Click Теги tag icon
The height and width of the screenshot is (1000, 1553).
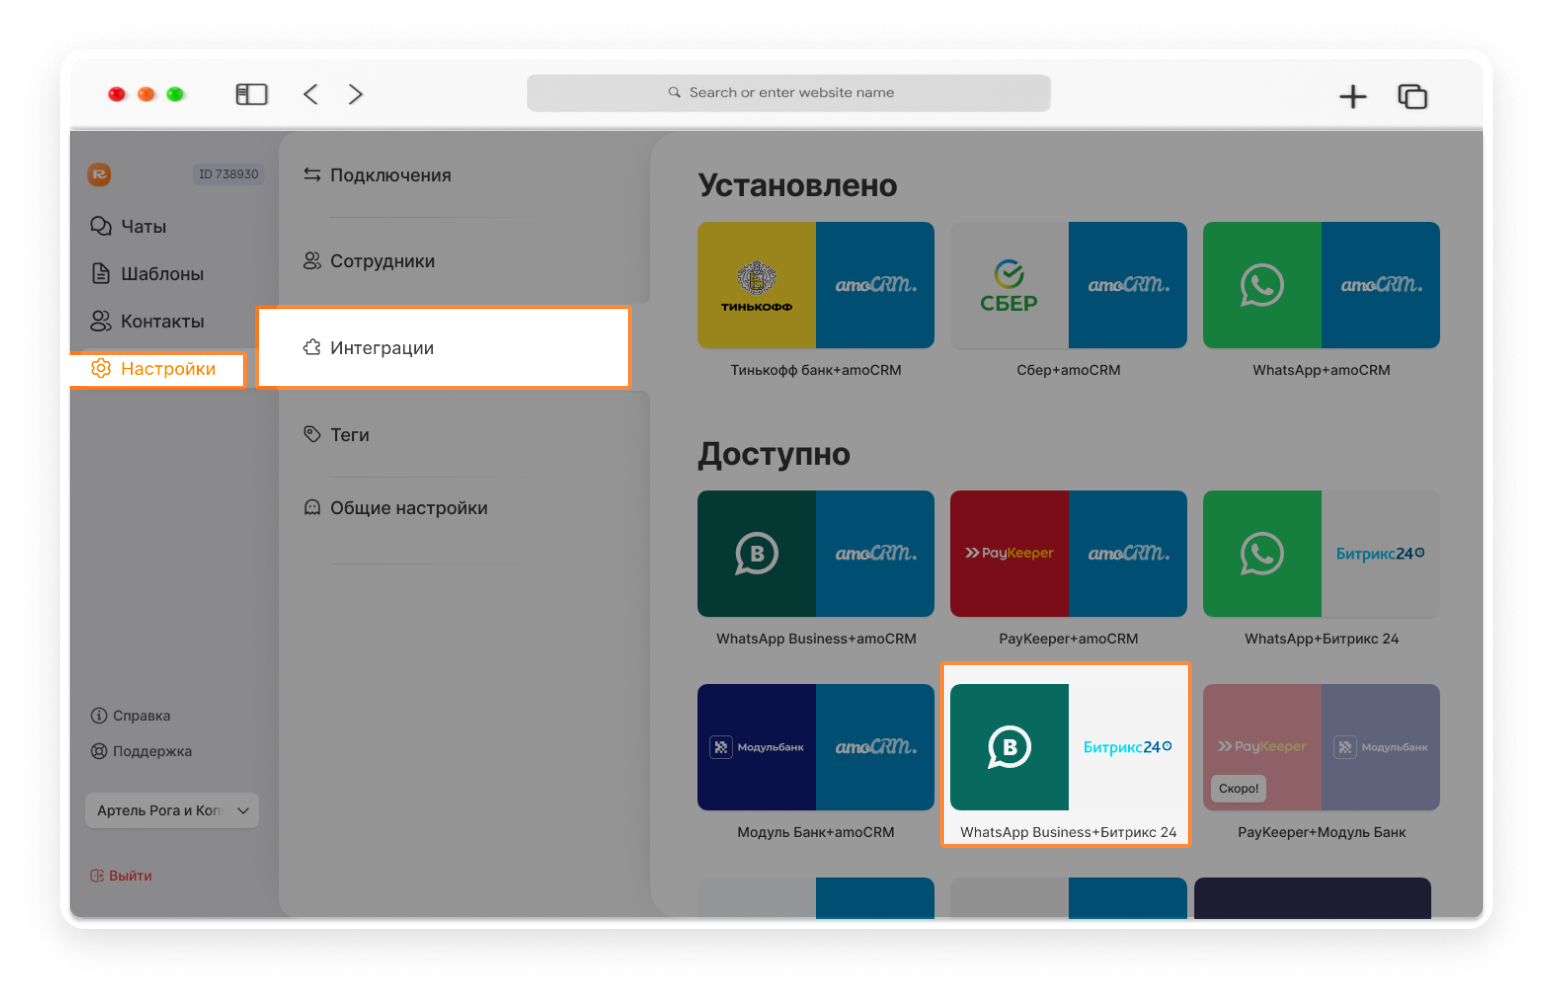312,434
